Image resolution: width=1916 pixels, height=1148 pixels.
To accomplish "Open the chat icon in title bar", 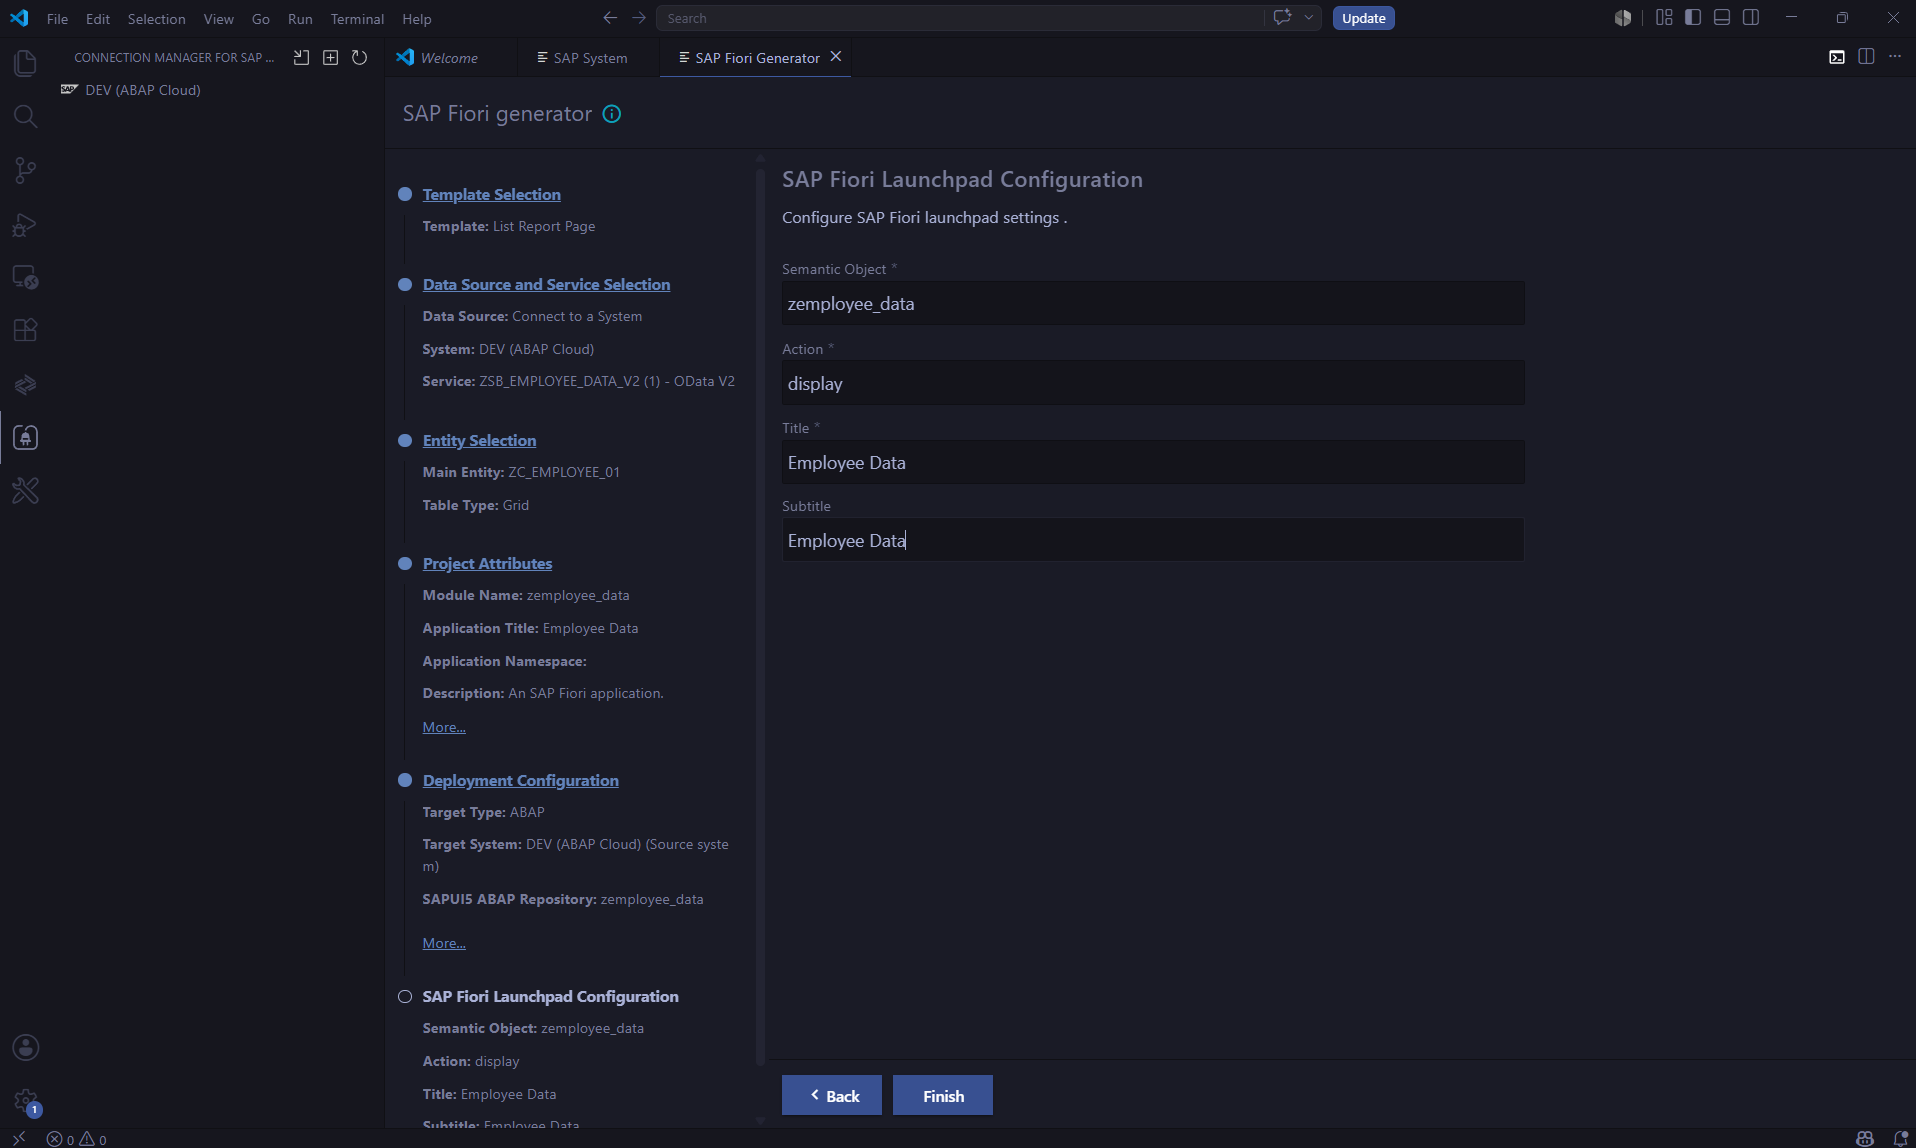I will [1283, 18].
